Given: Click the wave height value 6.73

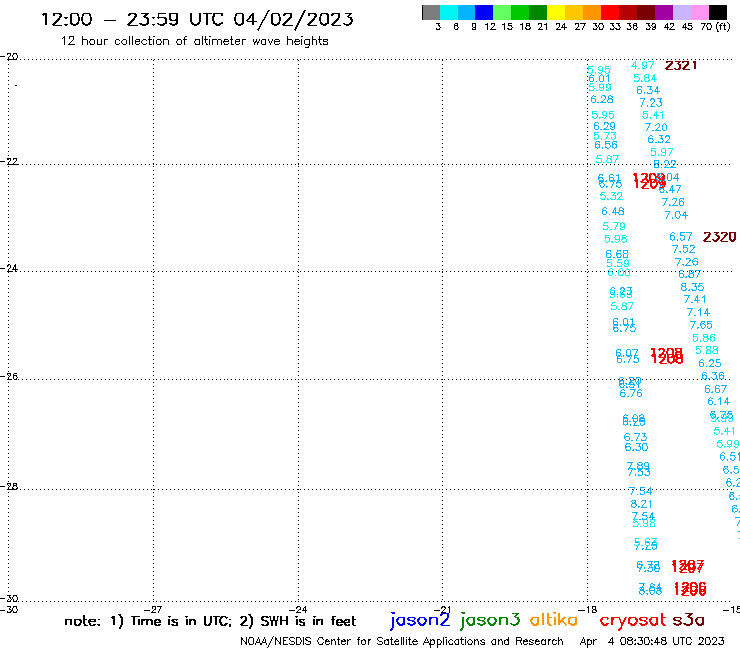Looking at the screenshot, I should tap(635, 437).
